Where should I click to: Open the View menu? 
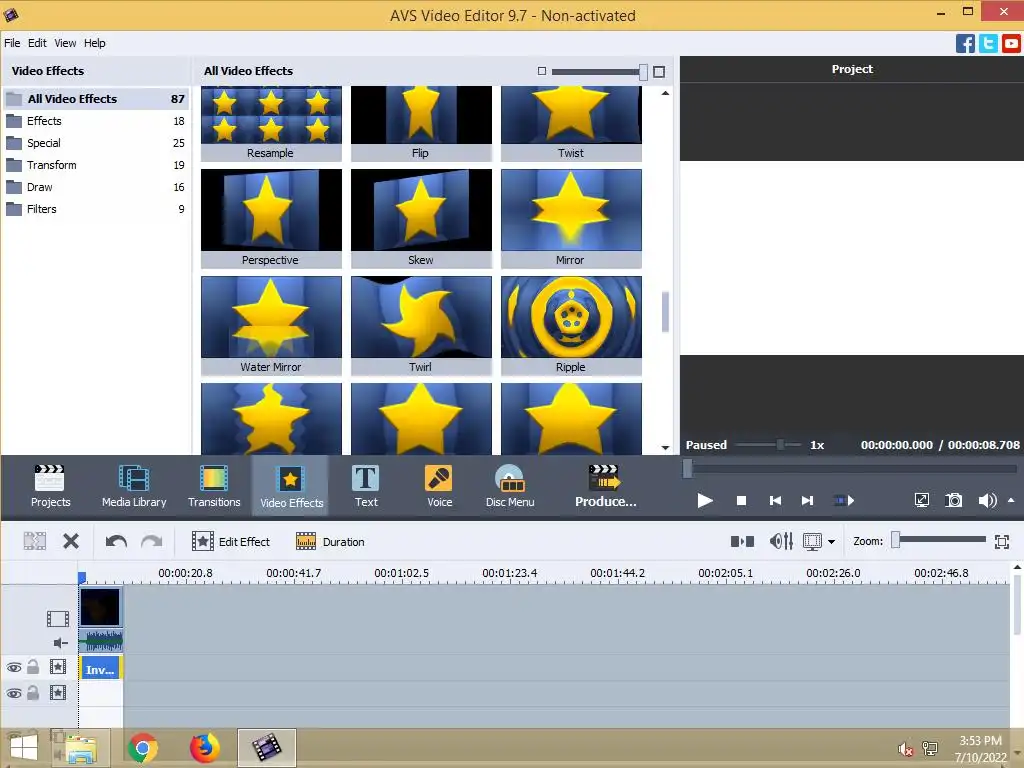coord(65,43)
